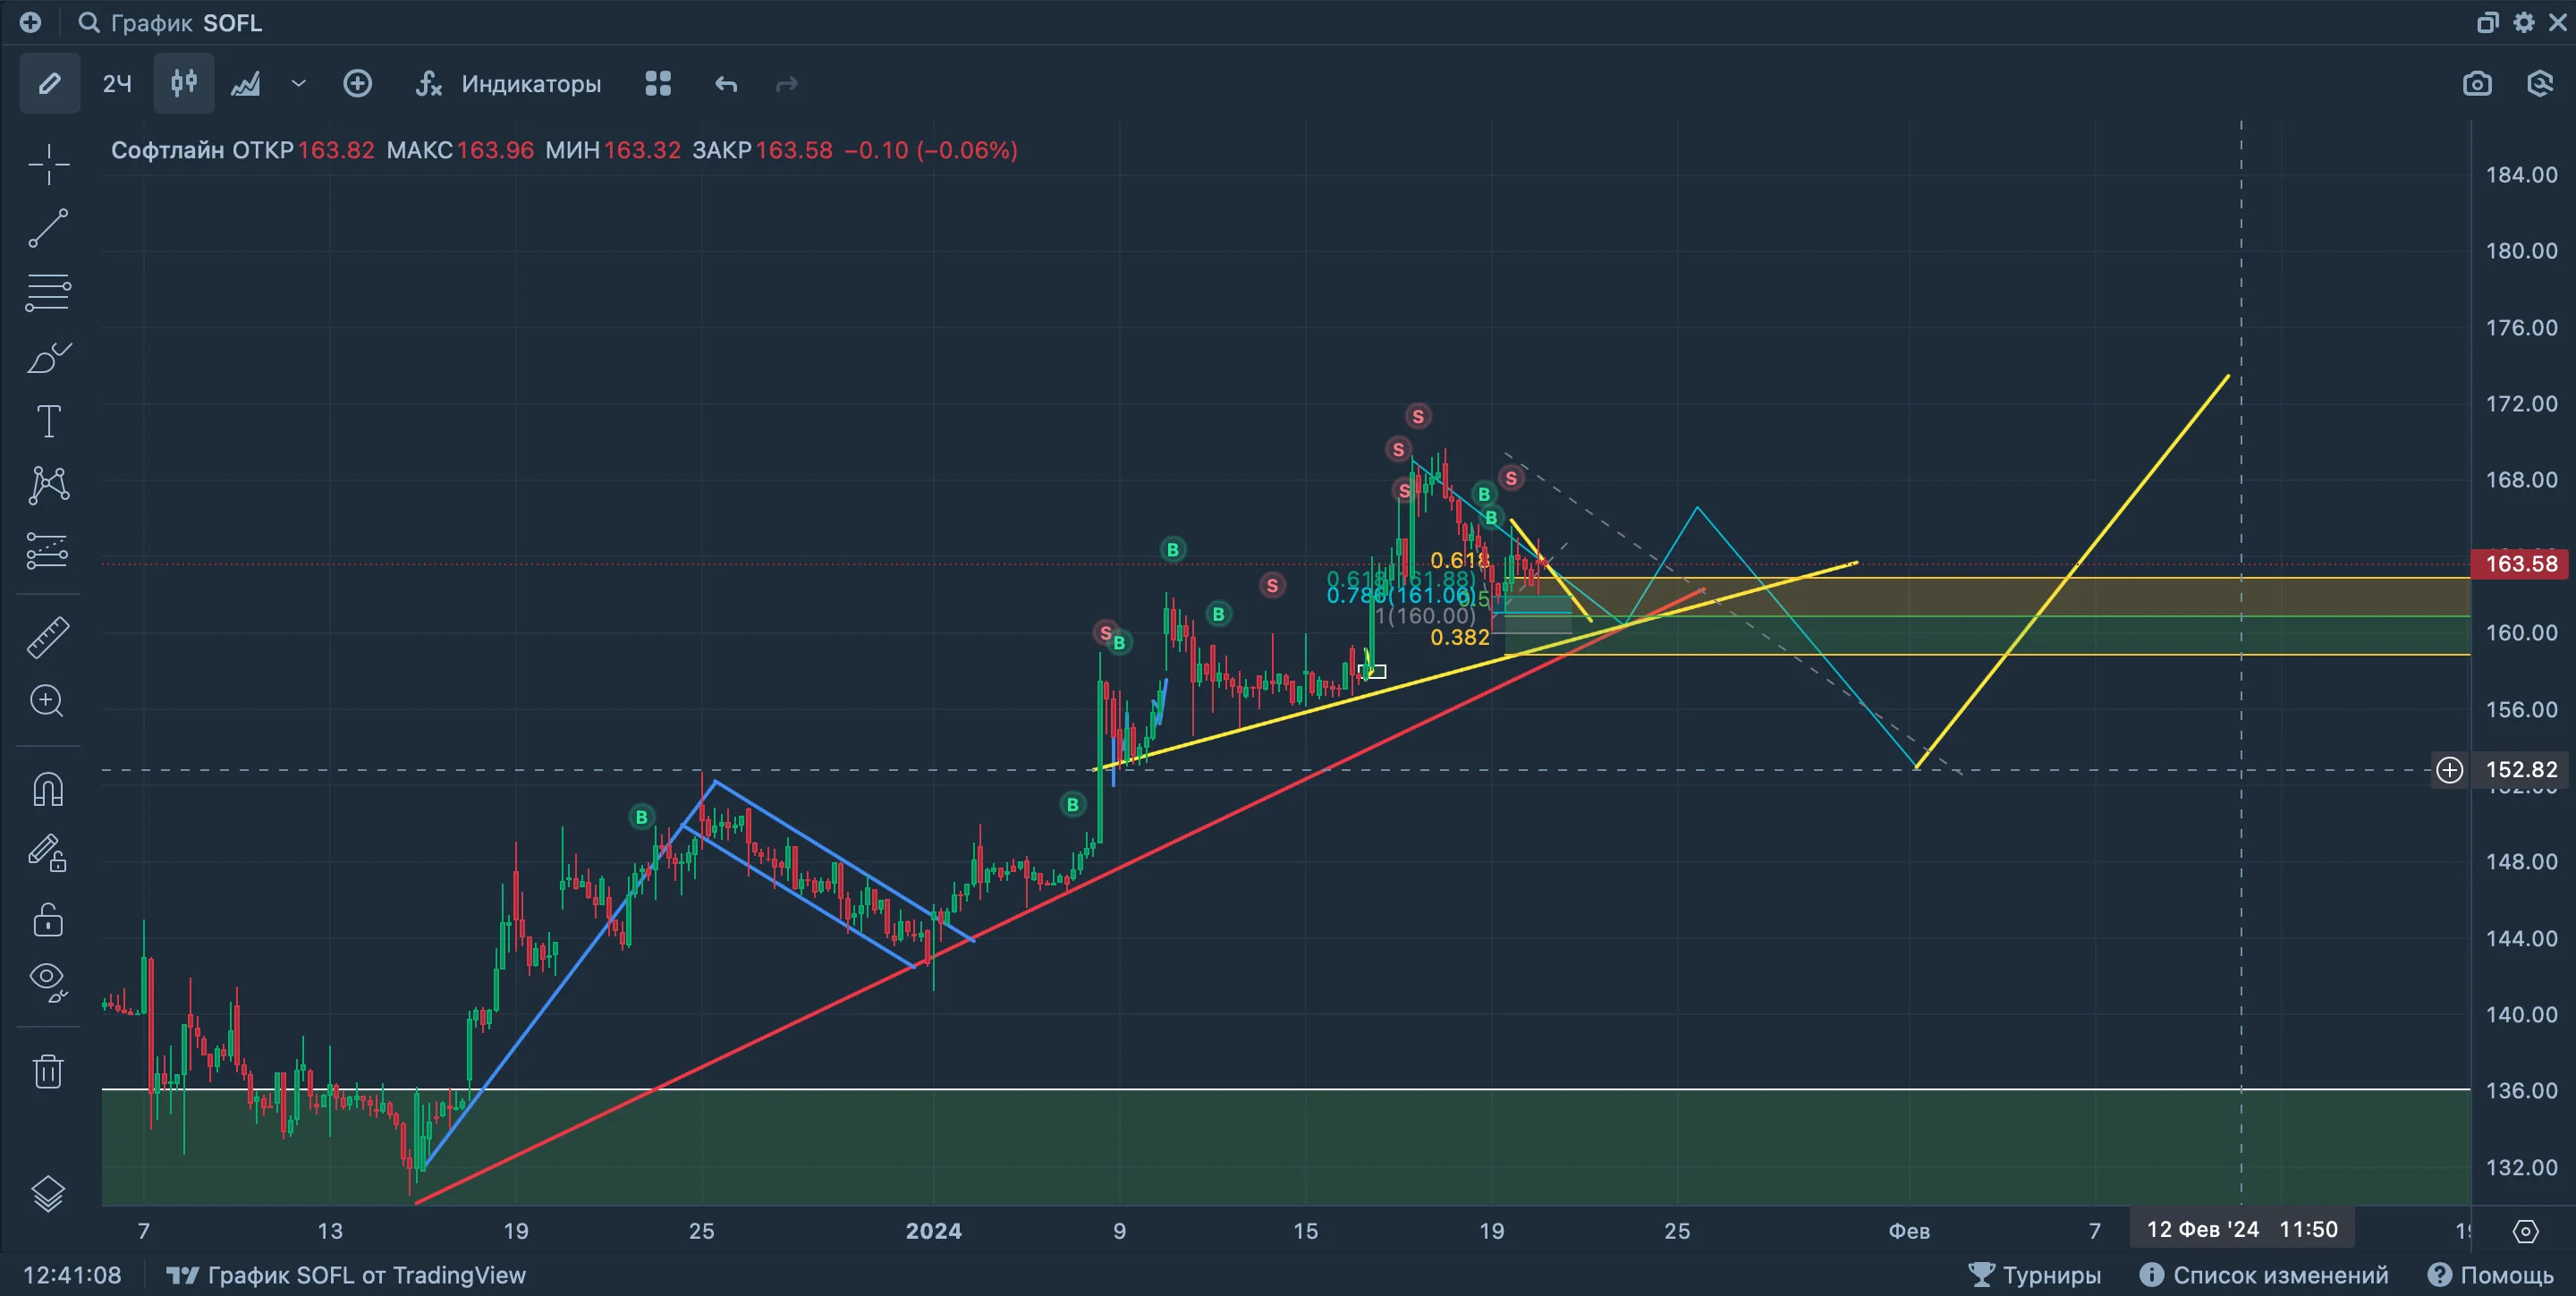Image resolution: width=2576 pixels, height=1296 pixels.
Task: Open the object tree layers panel
Action: (48, 1192)
